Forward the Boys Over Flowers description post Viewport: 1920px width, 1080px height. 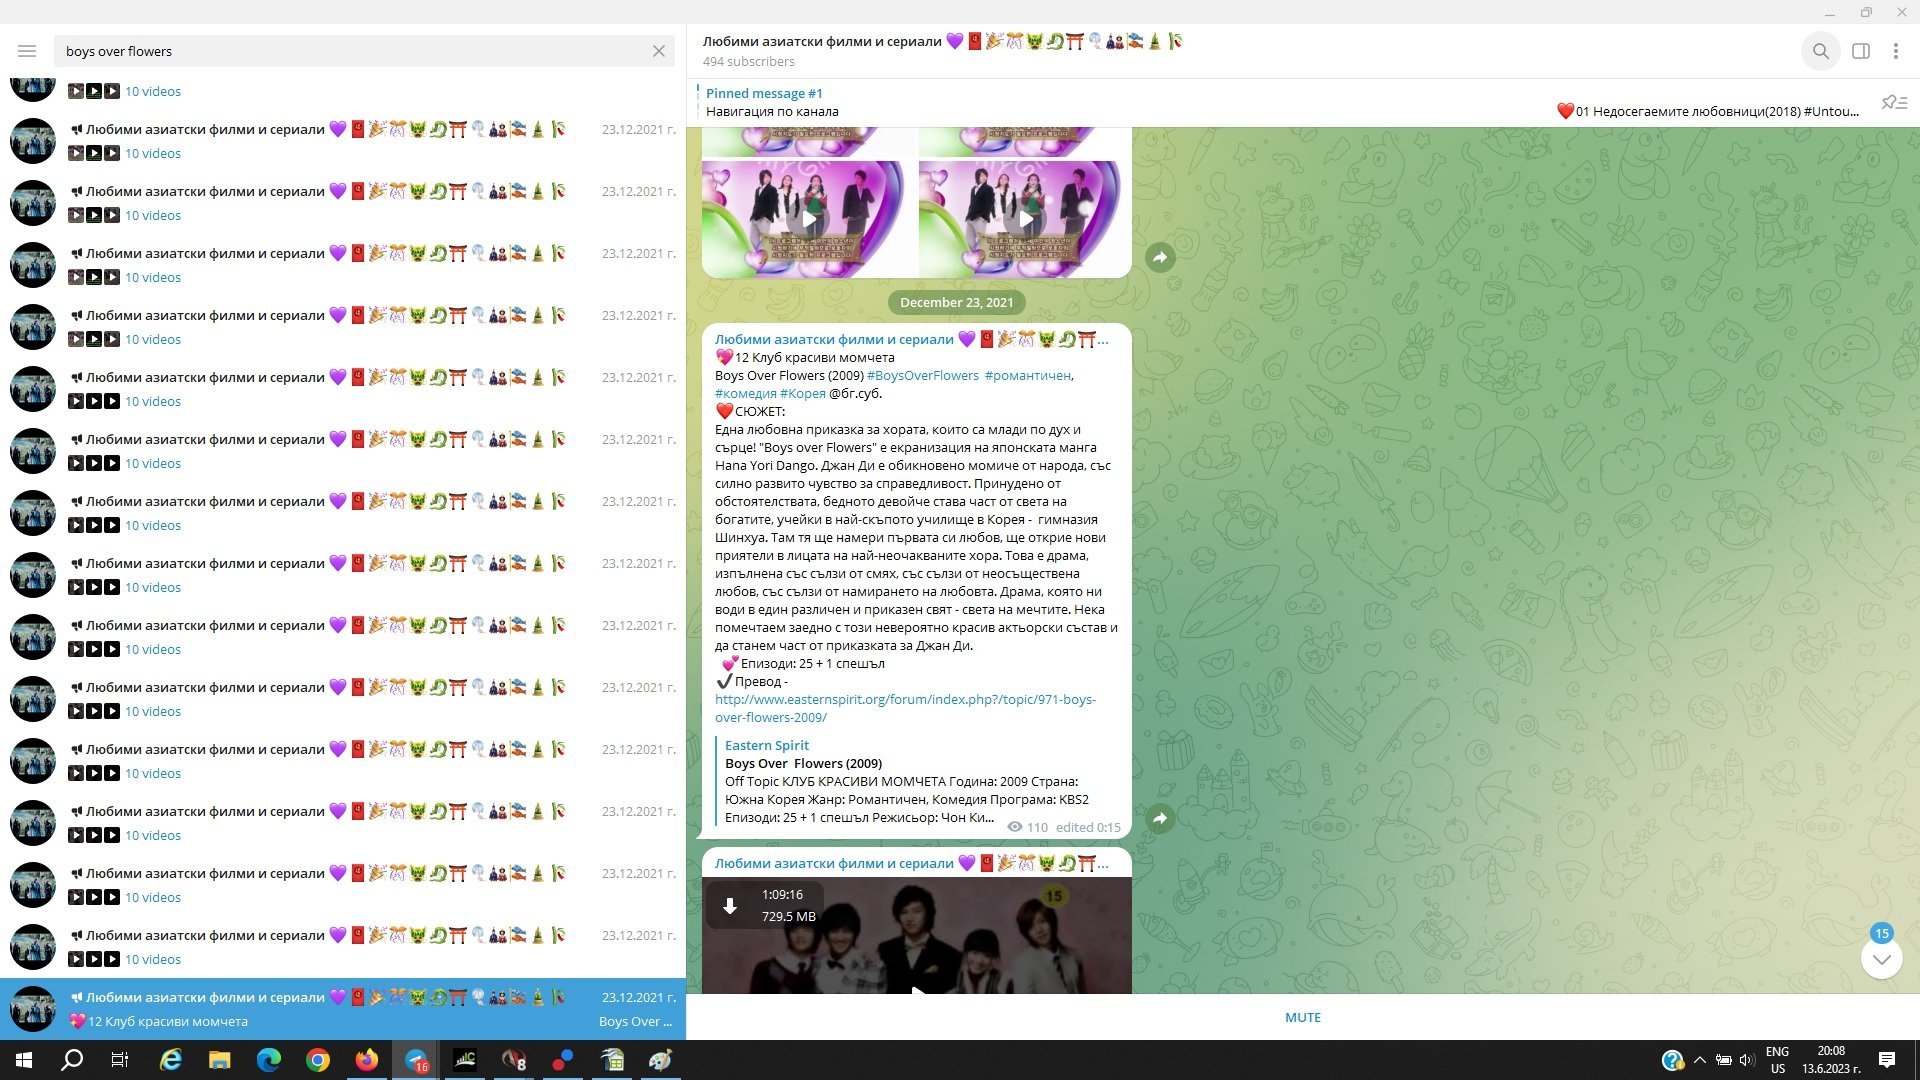click(x=1159, y=818)
